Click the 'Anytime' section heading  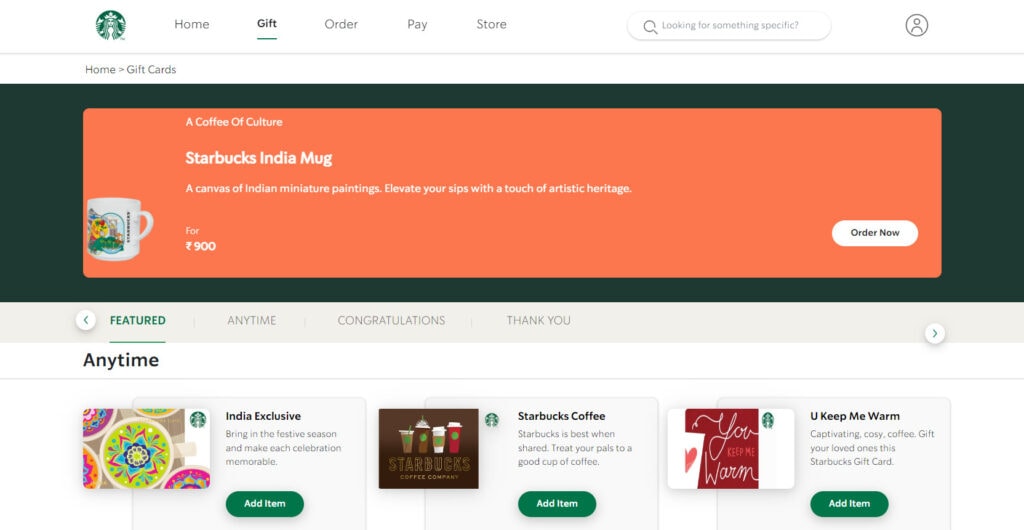pos(121,360)
